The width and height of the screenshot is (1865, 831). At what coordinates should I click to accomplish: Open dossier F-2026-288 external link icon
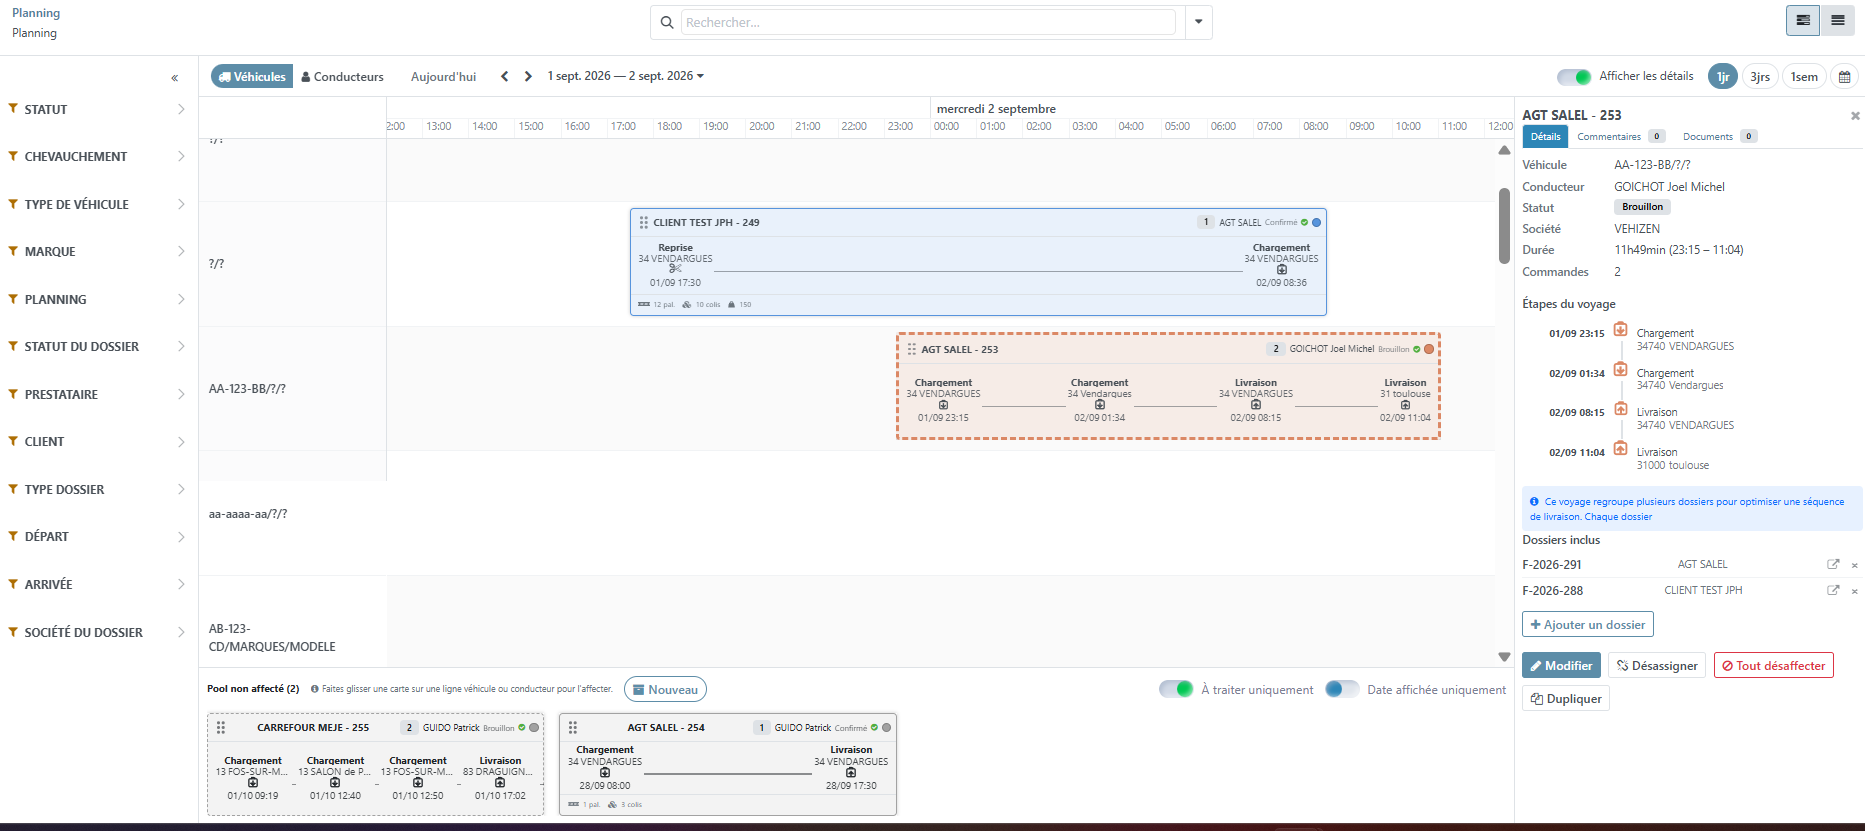point(1833,590)
